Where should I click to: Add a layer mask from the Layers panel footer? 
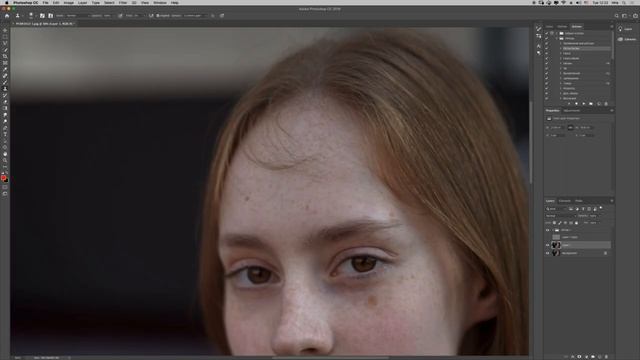(579, 357)
